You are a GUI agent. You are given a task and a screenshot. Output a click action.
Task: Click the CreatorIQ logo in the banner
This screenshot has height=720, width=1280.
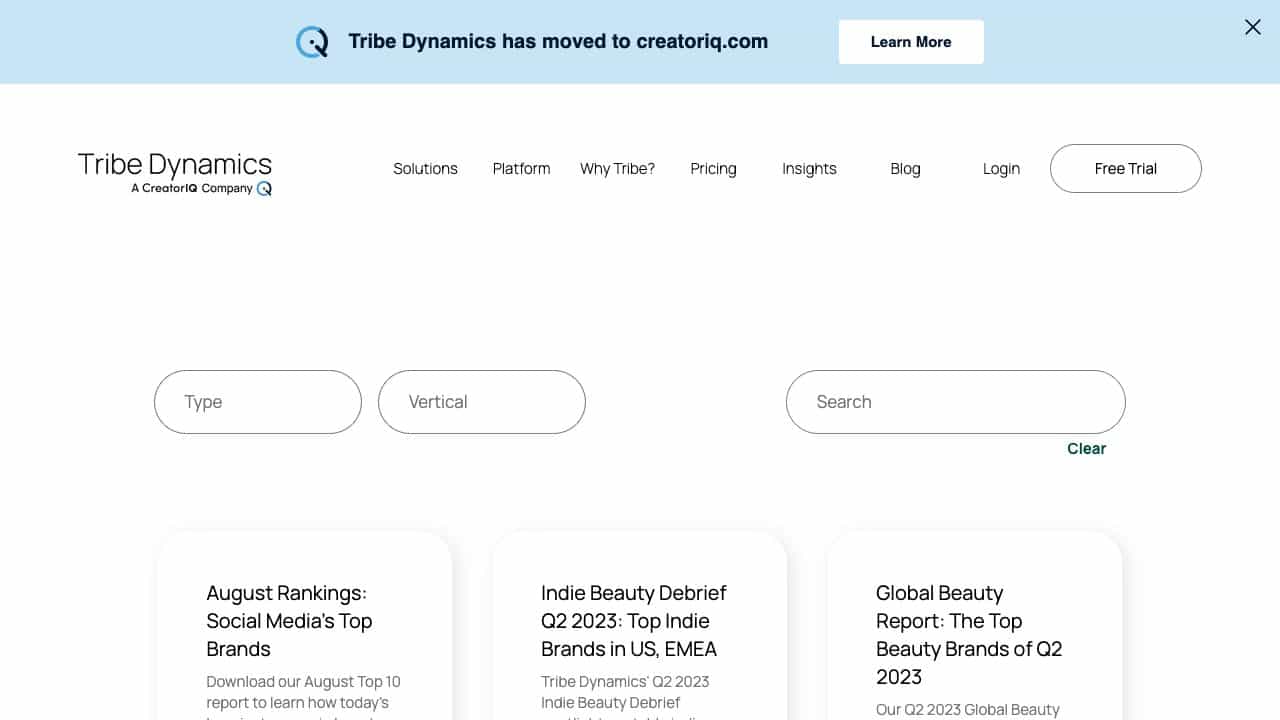click(312, 42)
